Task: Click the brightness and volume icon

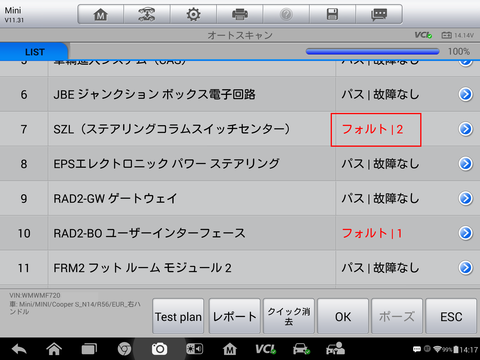Action: pos(194,349)
